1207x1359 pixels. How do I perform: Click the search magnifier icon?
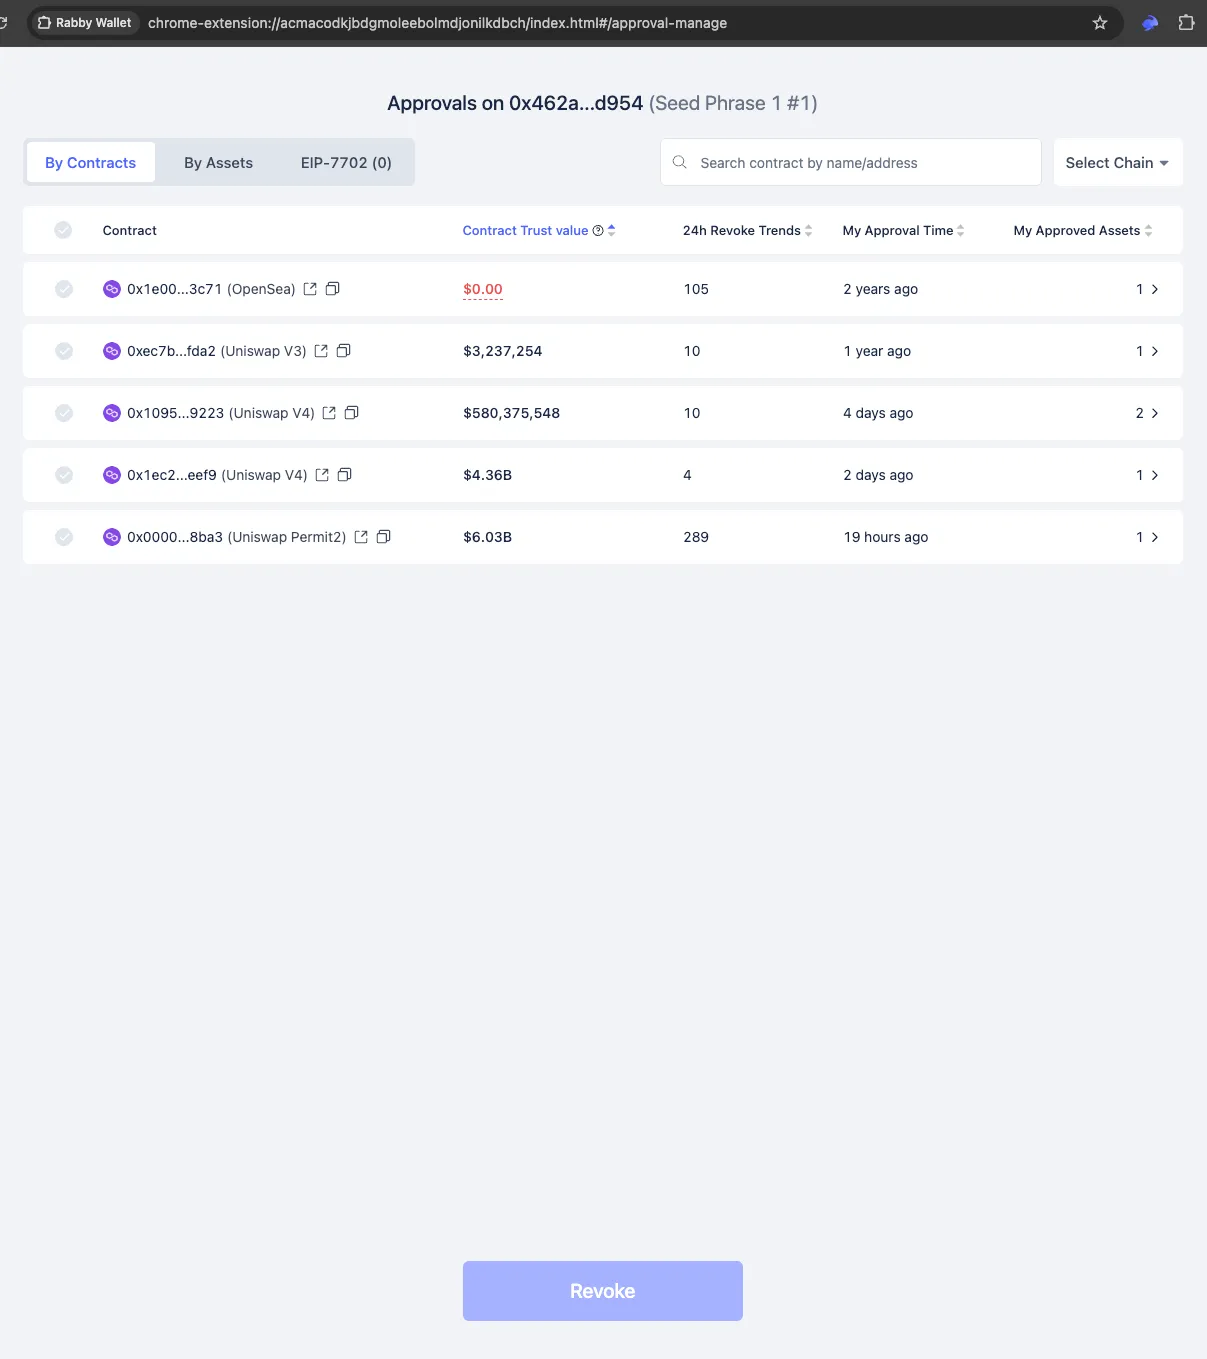(679, 162)
